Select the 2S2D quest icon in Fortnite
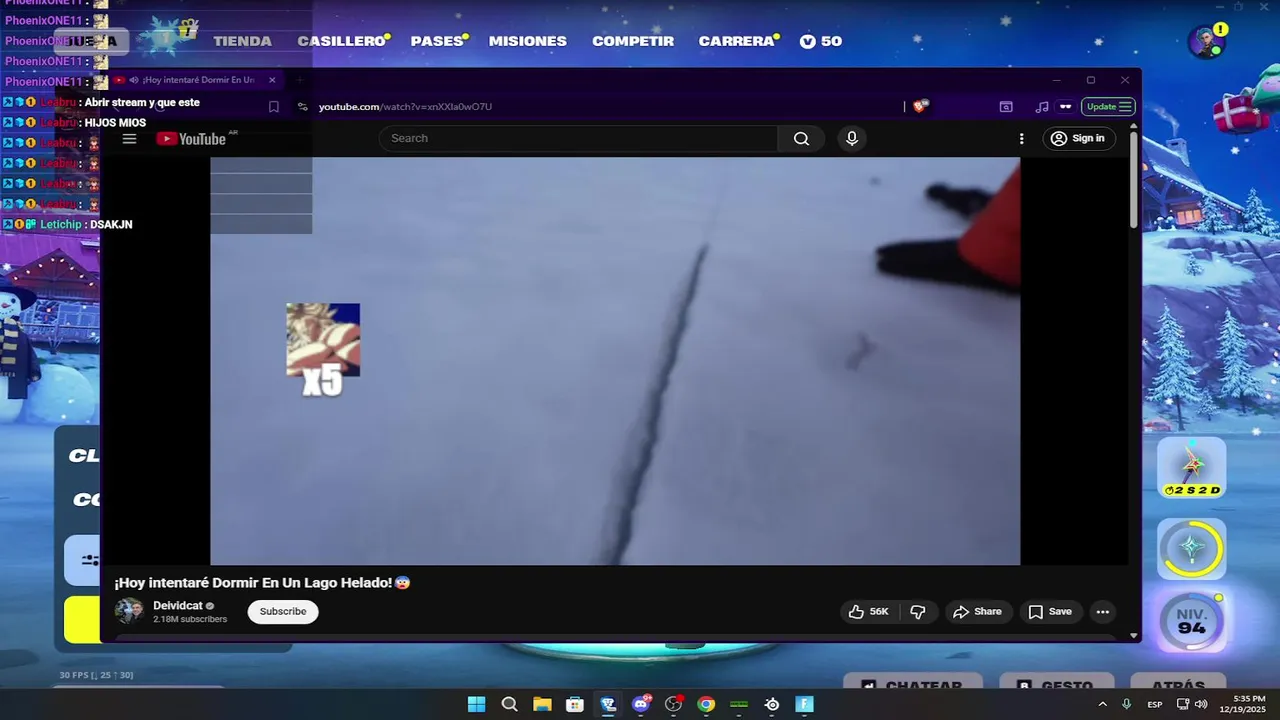 pos(1192,467)
